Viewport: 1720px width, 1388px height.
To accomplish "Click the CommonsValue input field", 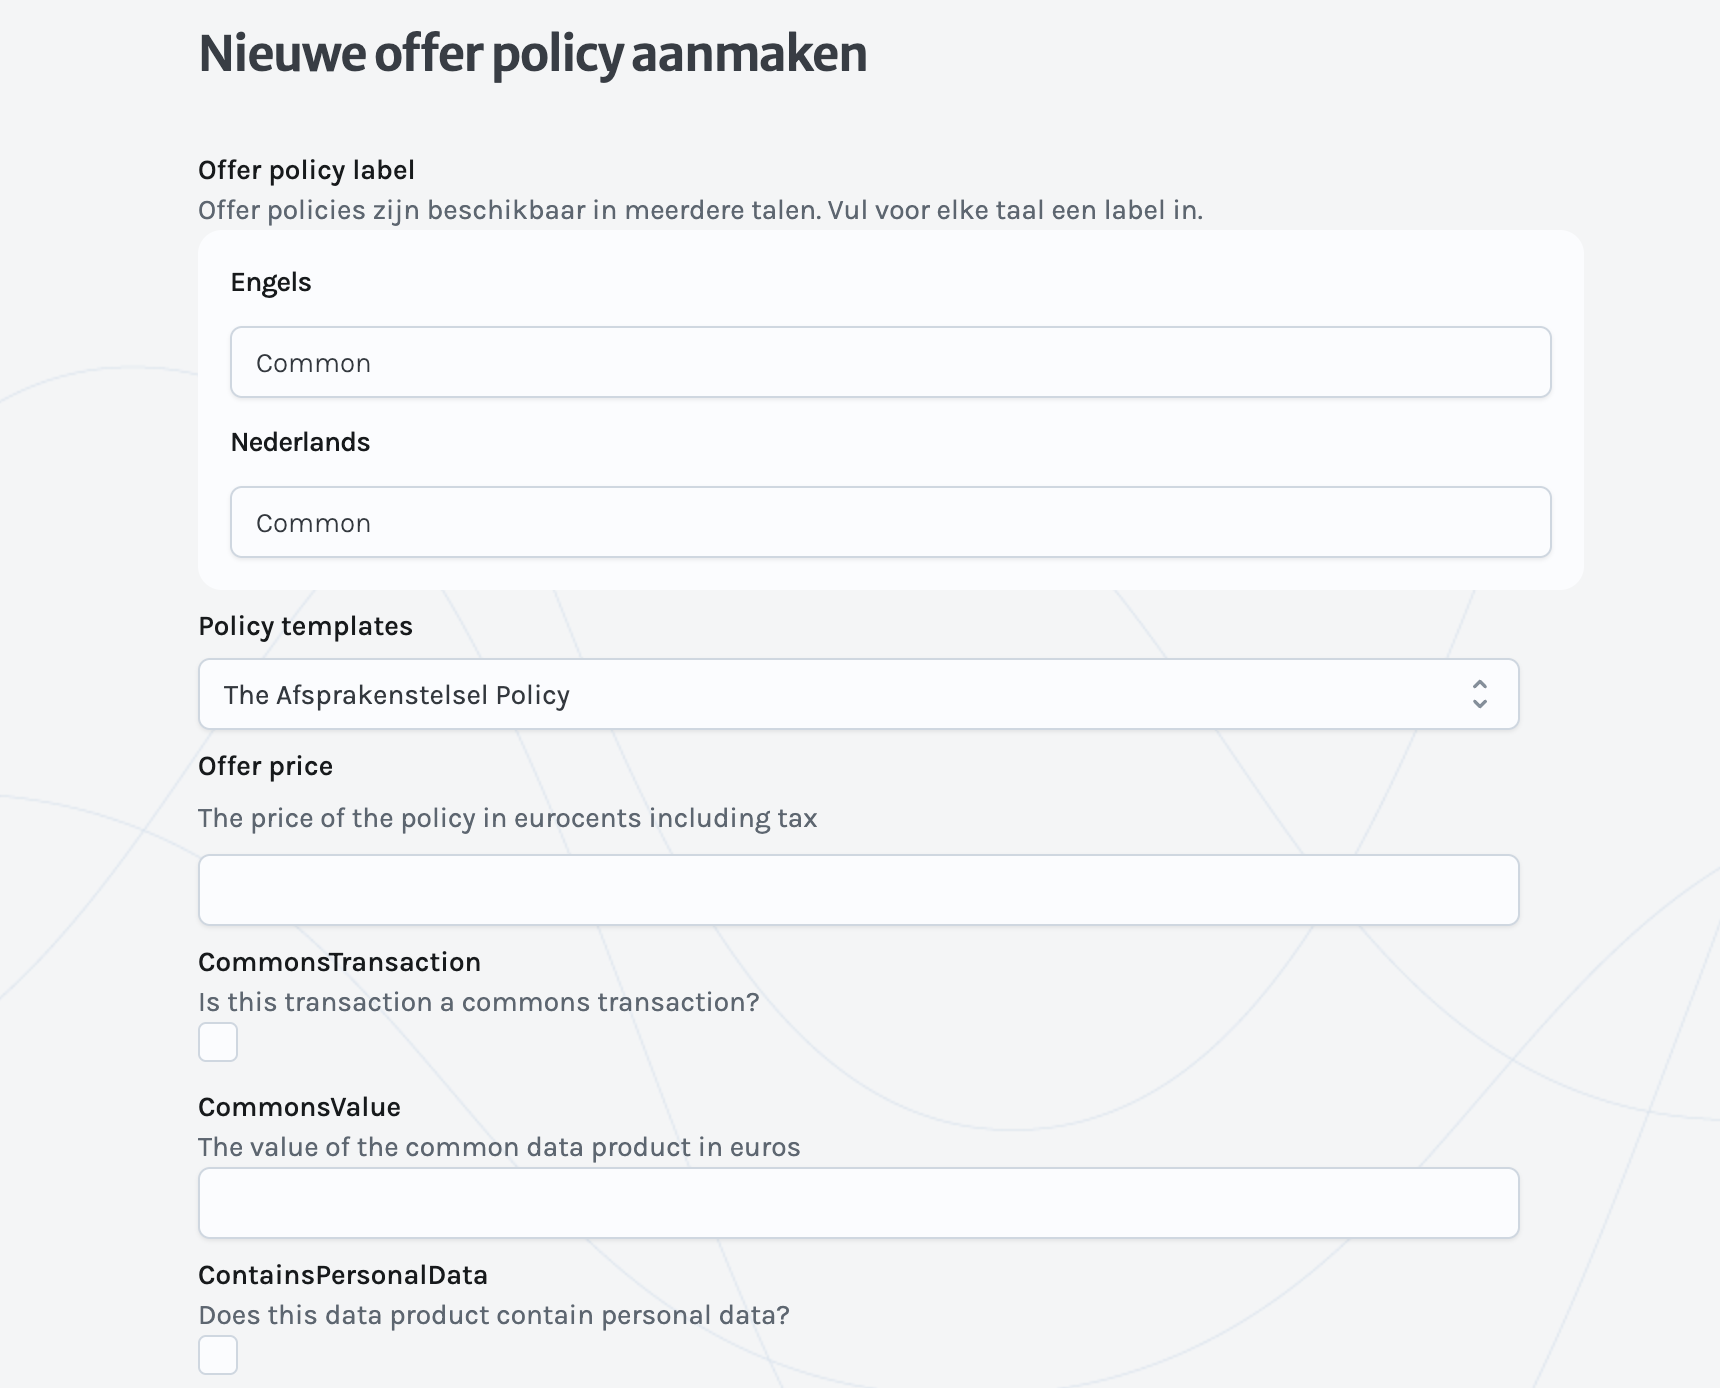I will (858, 1203).
